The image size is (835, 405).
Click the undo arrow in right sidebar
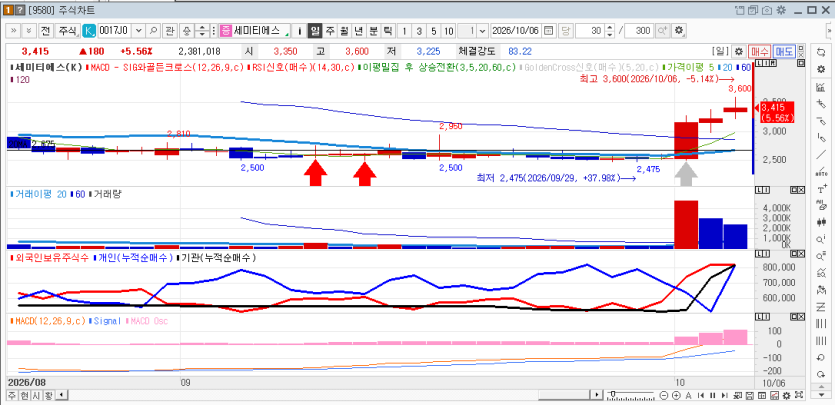click(x=821, y=357)
